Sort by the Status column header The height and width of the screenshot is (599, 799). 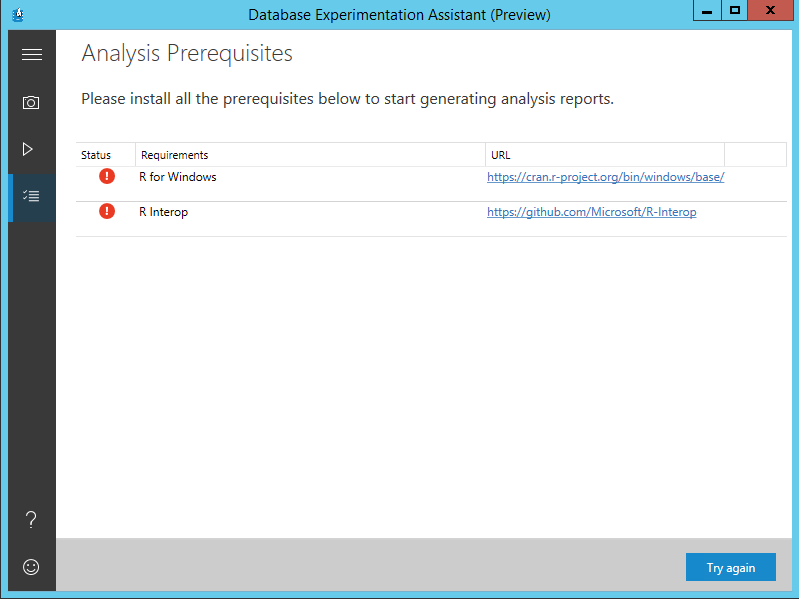(97, 155)
